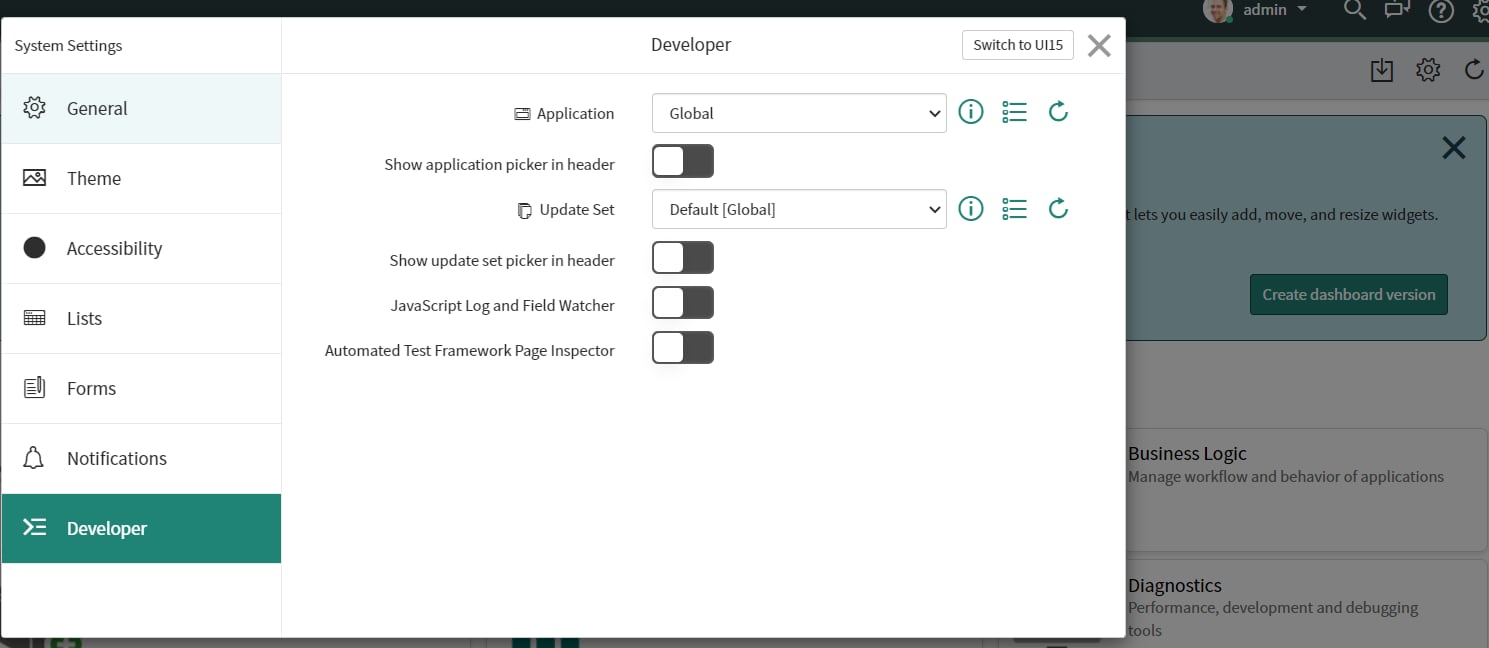The height and width of the screenshot is (648, 1489).
Task: Click the dashboard refresh icon
Action: point(1474,70)
